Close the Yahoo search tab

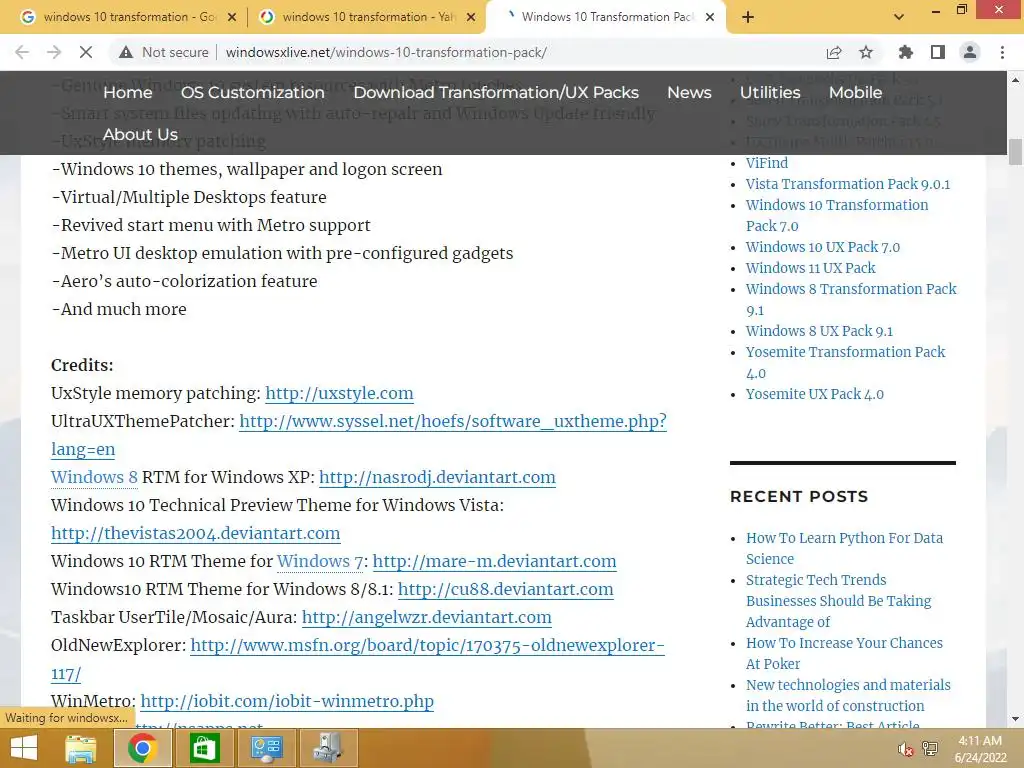click(471, 17)
